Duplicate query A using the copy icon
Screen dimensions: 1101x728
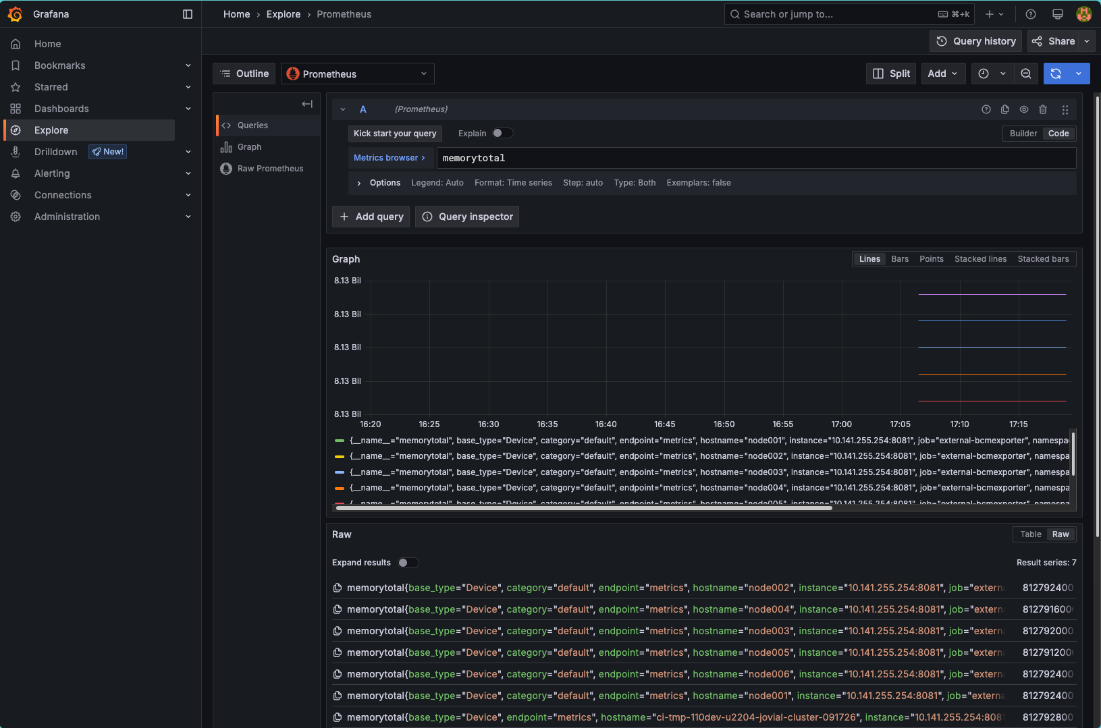tap(1004, 109)
